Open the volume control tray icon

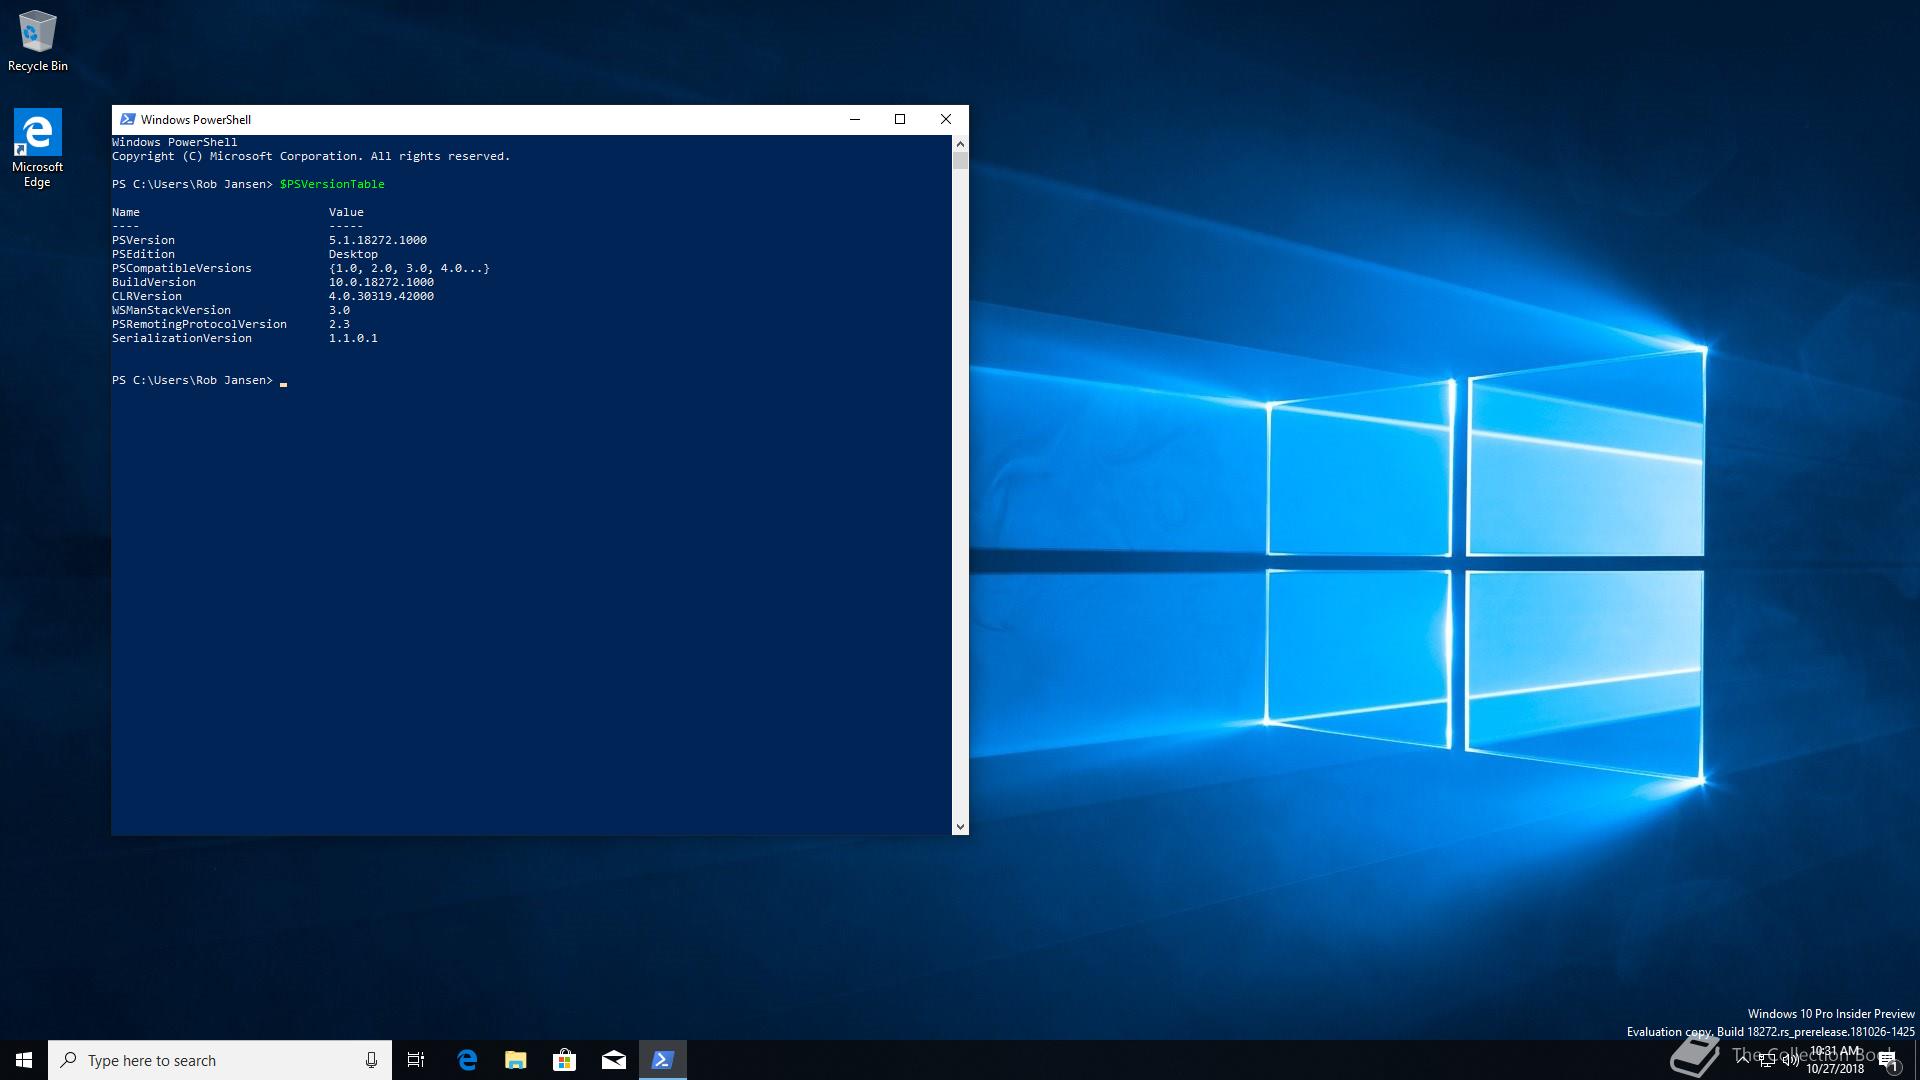(x=1790, y=1061)
